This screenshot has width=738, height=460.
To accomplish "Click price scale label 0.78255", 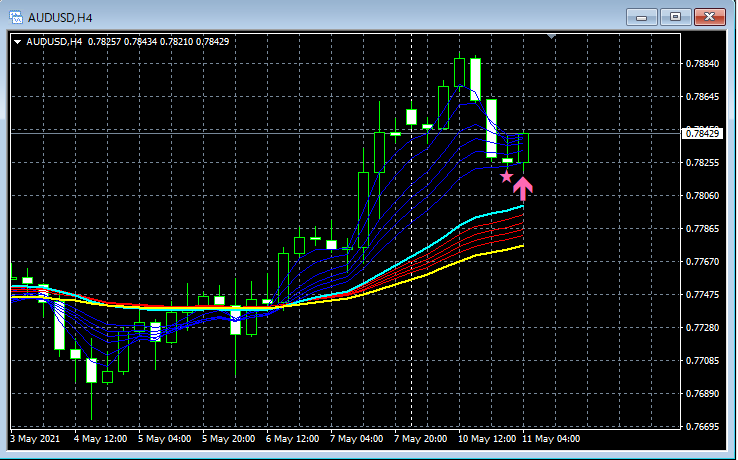I will [x=703, y=162].
